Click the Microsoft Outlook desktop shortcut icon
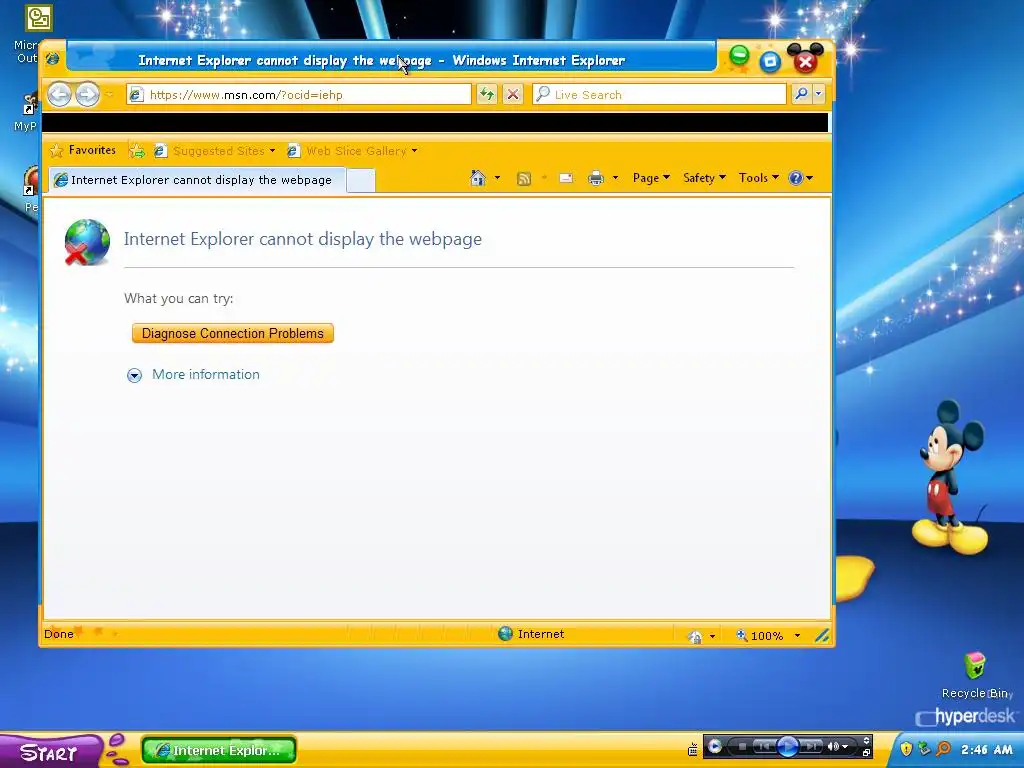The image size is (1024, 768). 39,18
